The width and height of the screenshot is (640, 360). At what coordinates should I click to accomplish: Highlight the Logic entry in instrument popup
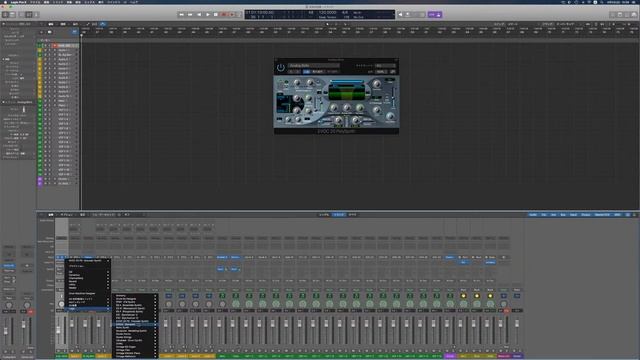[88, 309]
